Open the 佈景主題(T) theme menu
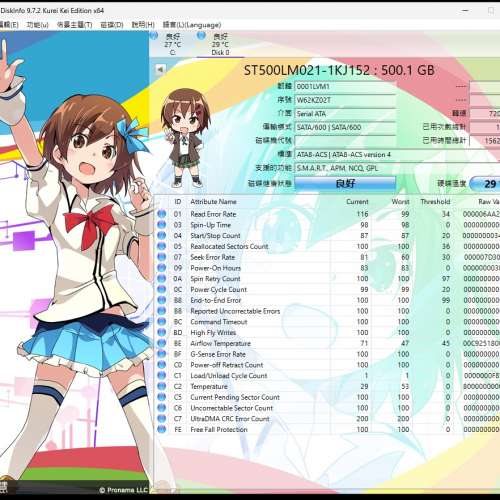Image resolution: width=500 pixels, height=500 pixels. click(x=74, y=25)
